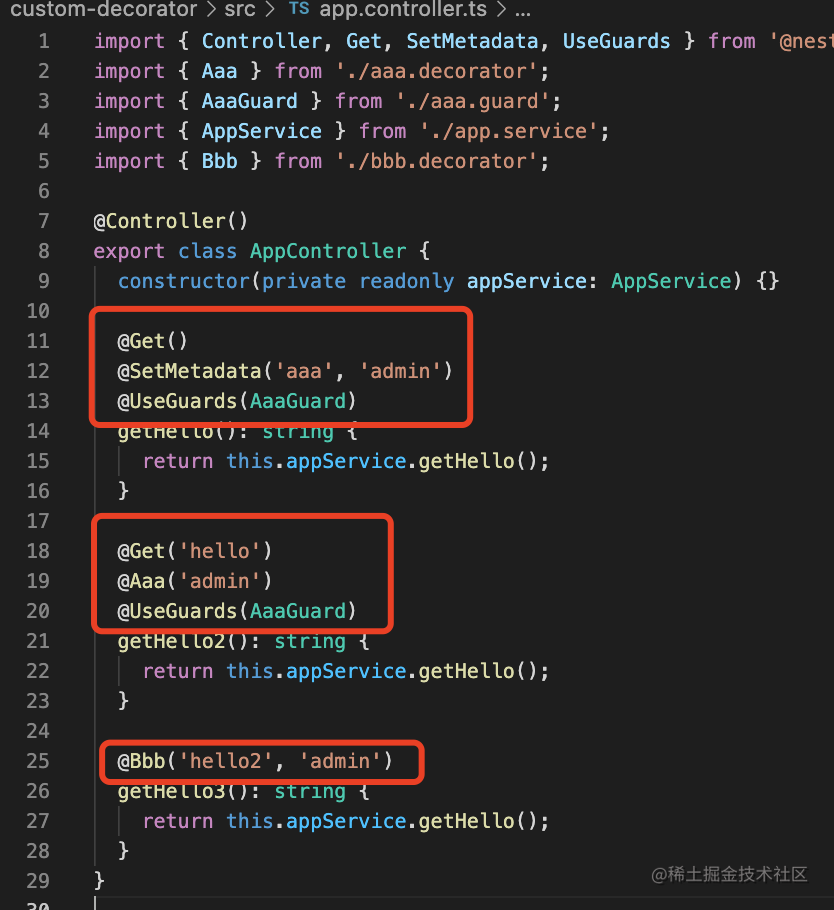Click the TS file icon in breadcrumb

tap(299, 9)
